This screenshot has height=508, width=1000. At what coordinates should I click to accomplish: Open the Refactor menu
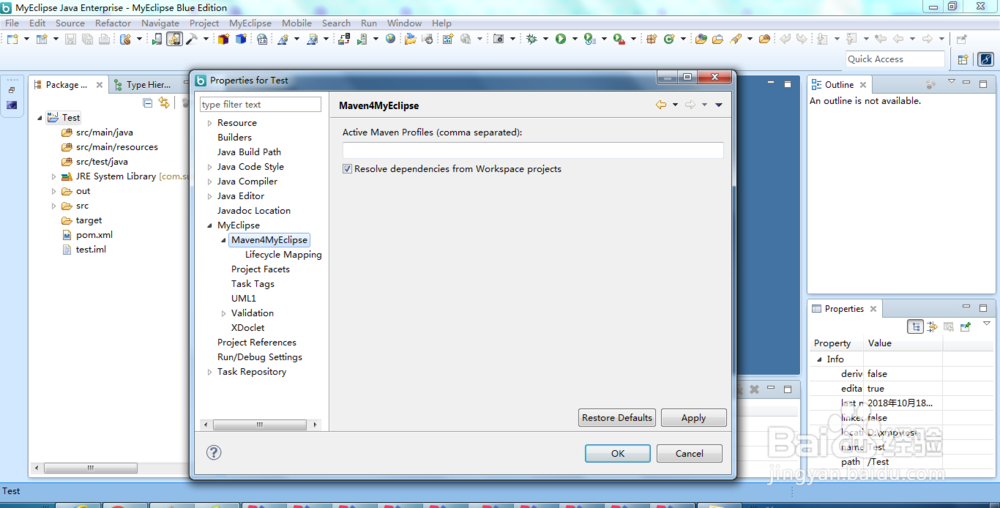pyautogui.click(x=113, y=23)
